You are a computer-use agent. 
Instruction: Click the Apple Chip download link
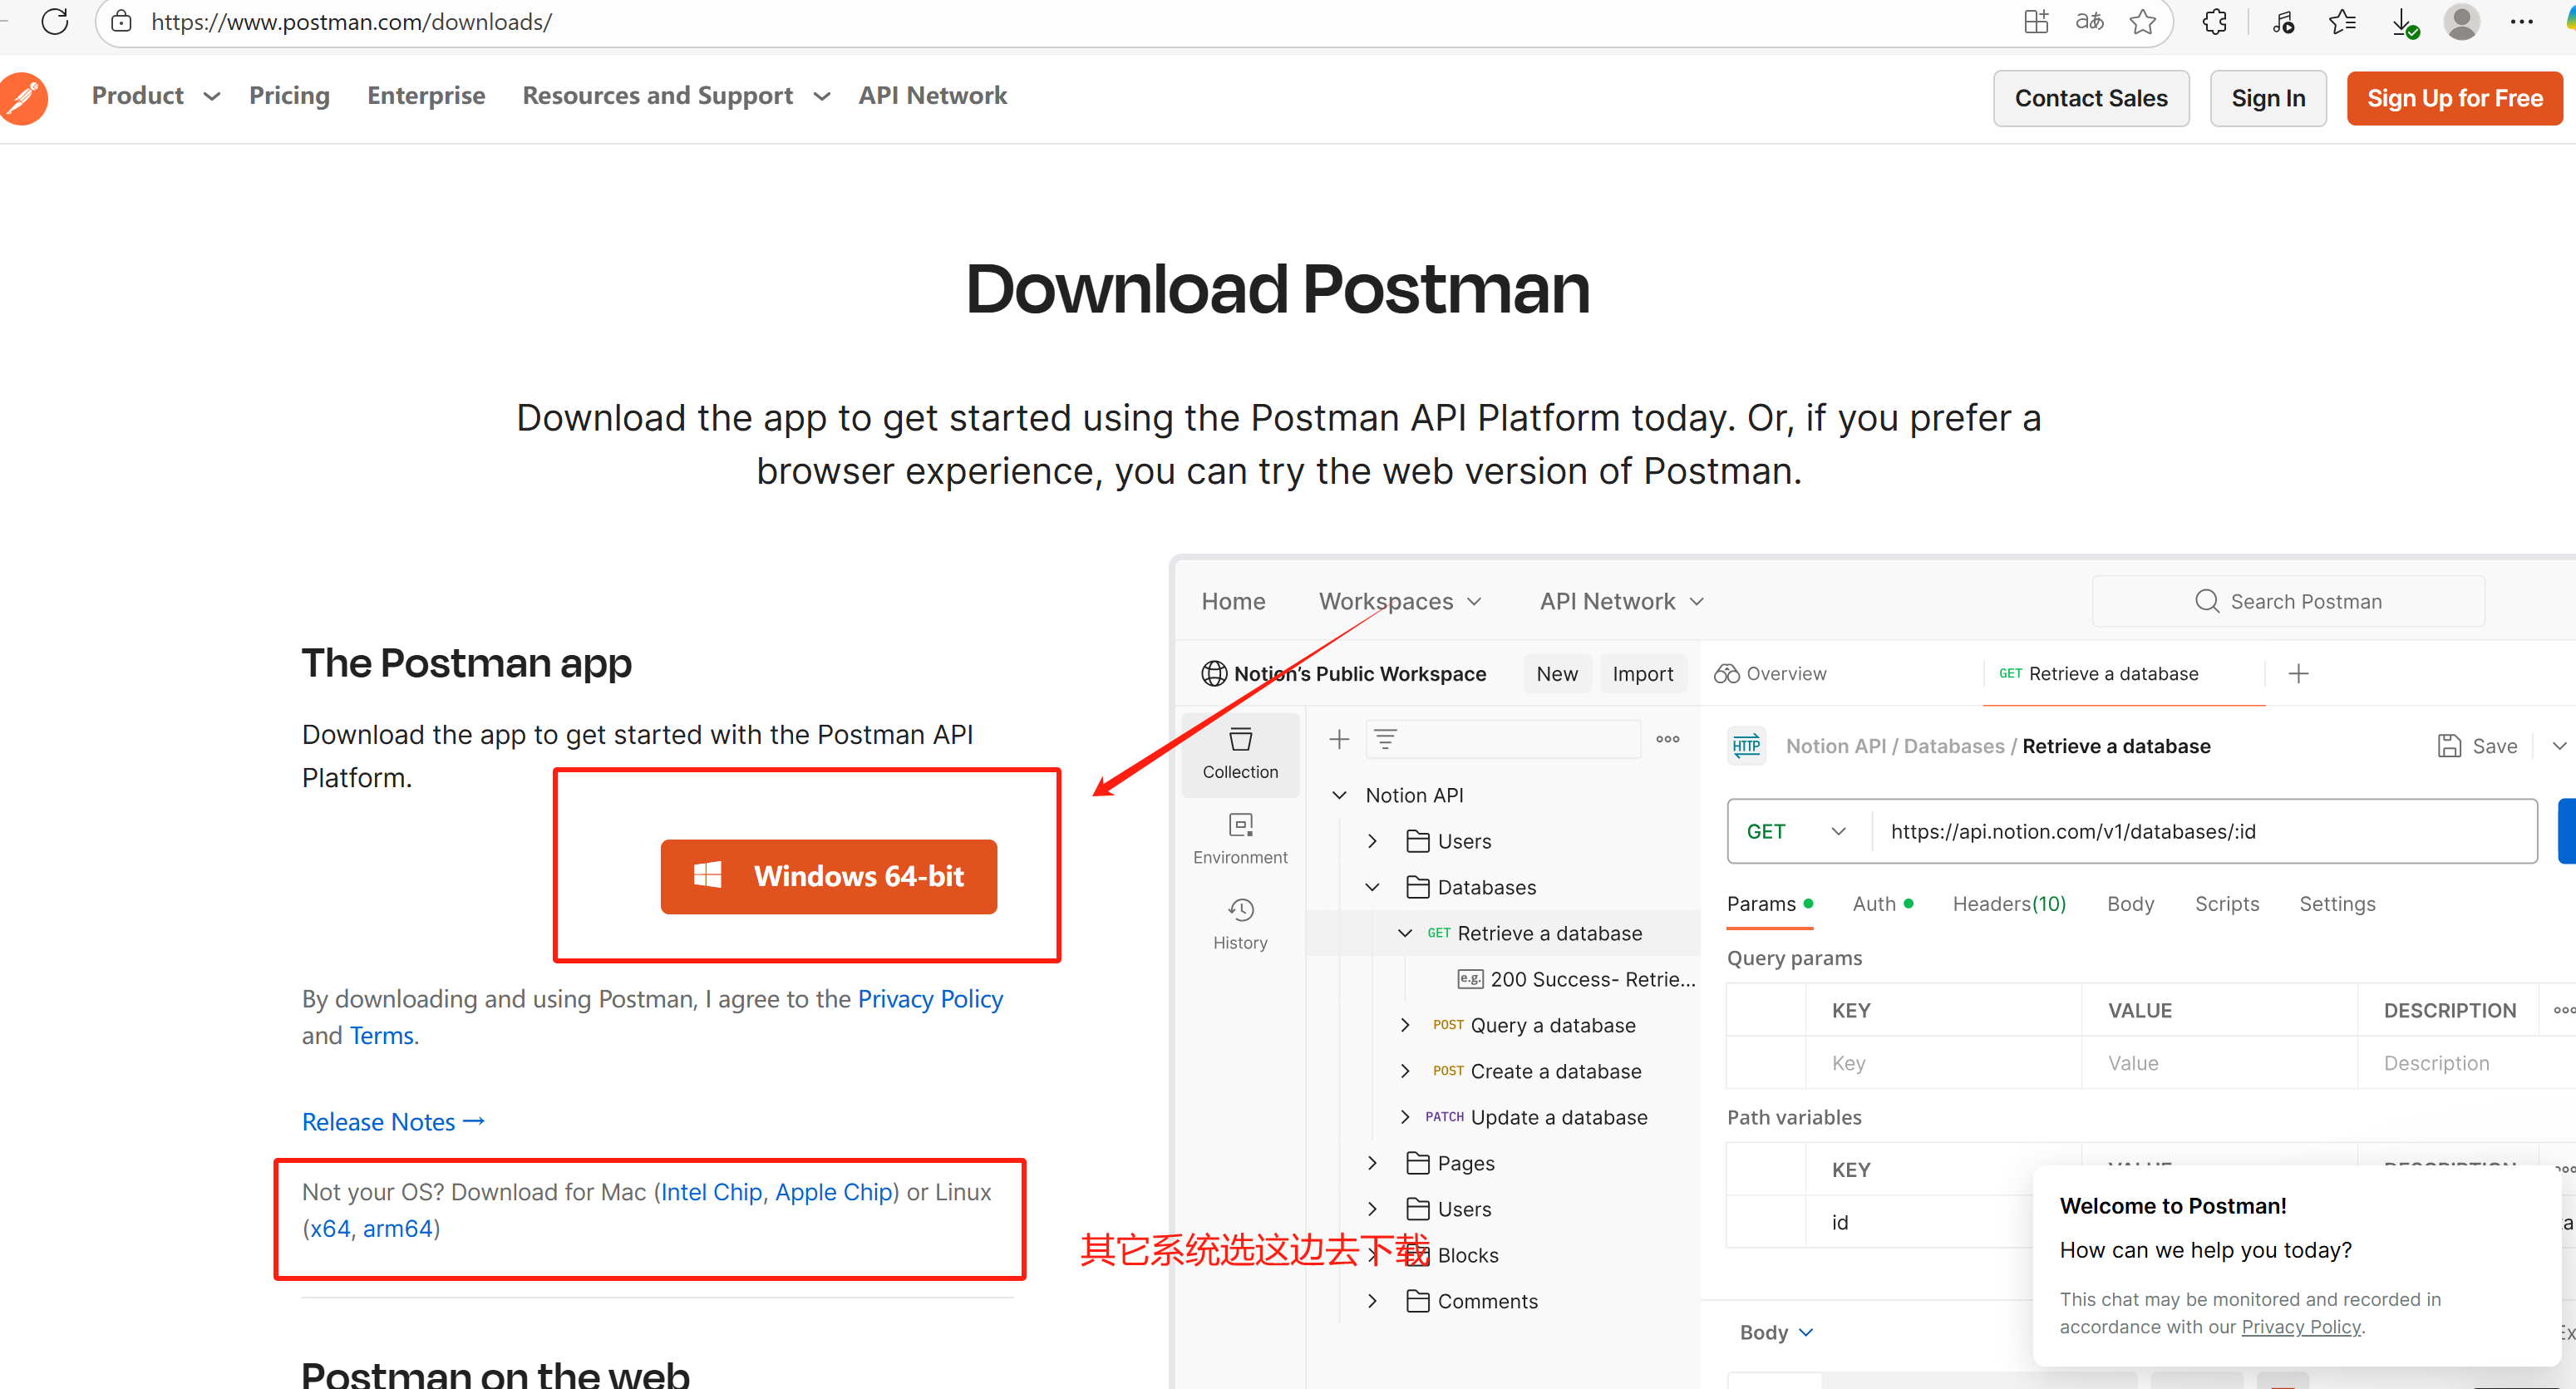(834, 1192)
